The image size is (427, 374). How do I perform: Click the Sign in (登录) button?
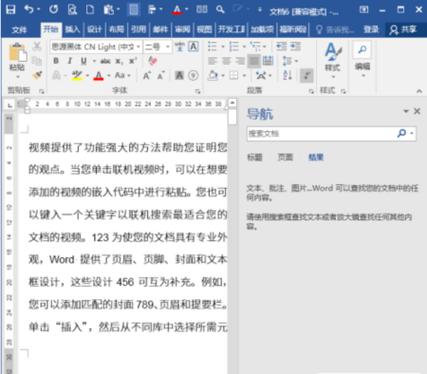tap(371, 30)
